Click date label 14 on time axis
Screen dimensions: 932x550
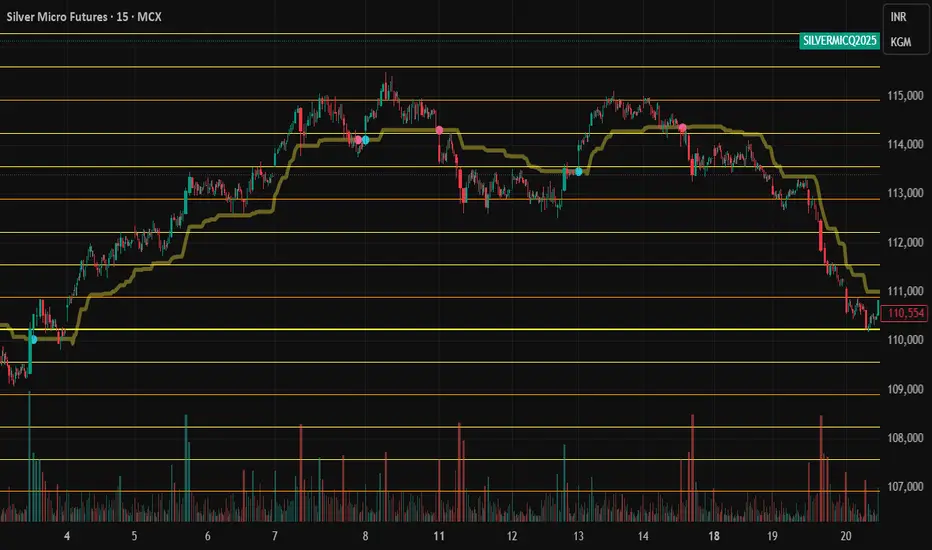[x=643, y=536]
